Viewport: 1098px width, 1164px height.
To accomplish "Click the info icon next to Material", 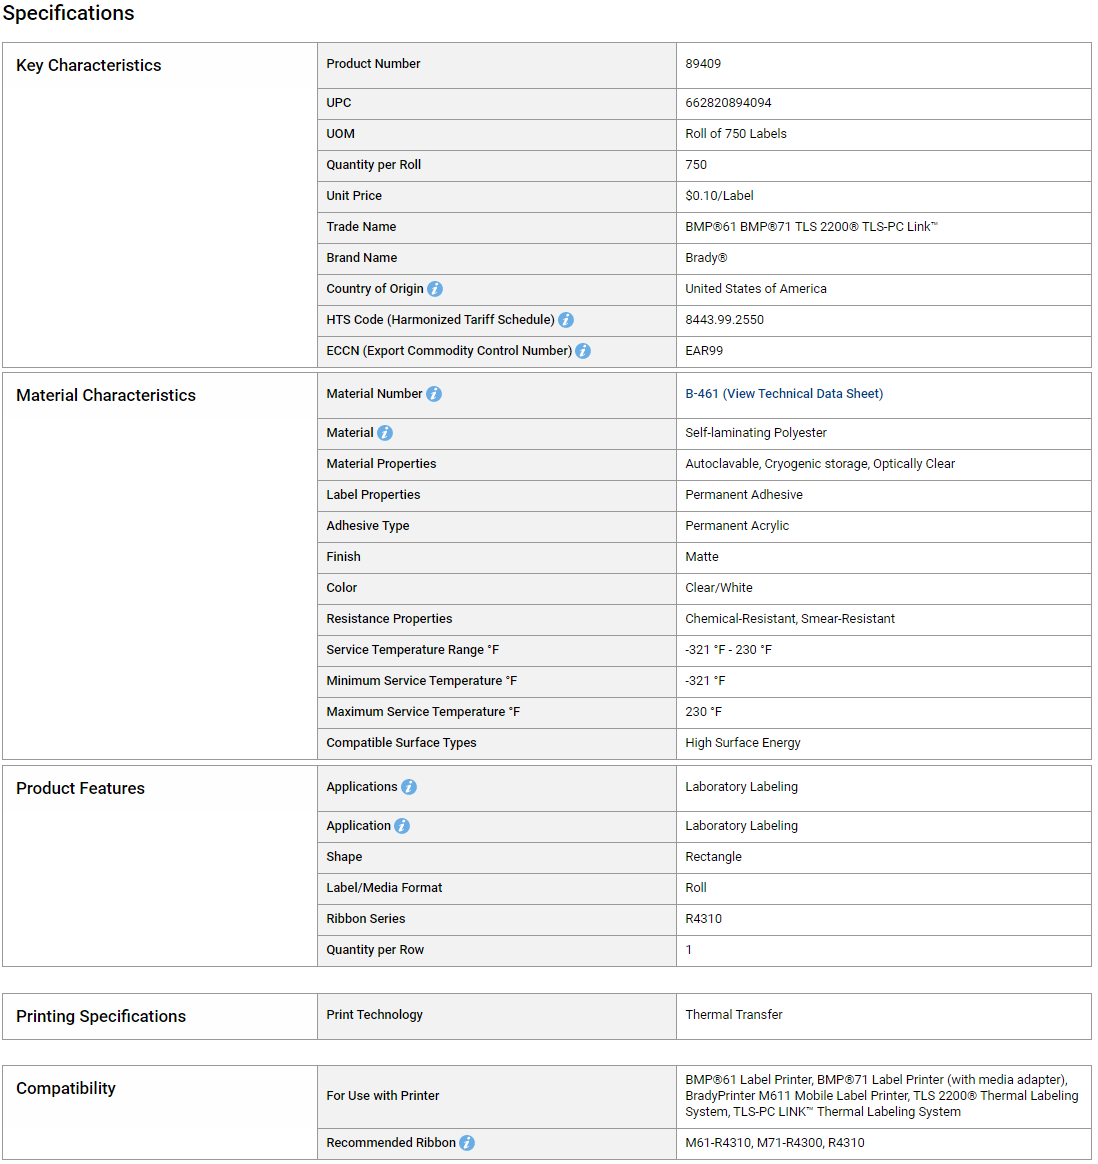I will (385, 433).
